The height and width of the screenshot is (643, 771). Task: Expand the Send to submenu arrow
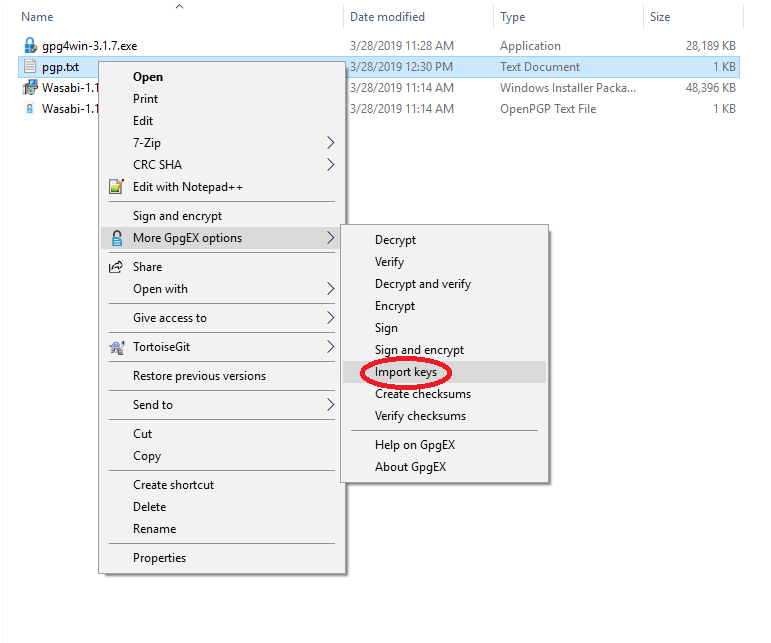click(330, 405)
